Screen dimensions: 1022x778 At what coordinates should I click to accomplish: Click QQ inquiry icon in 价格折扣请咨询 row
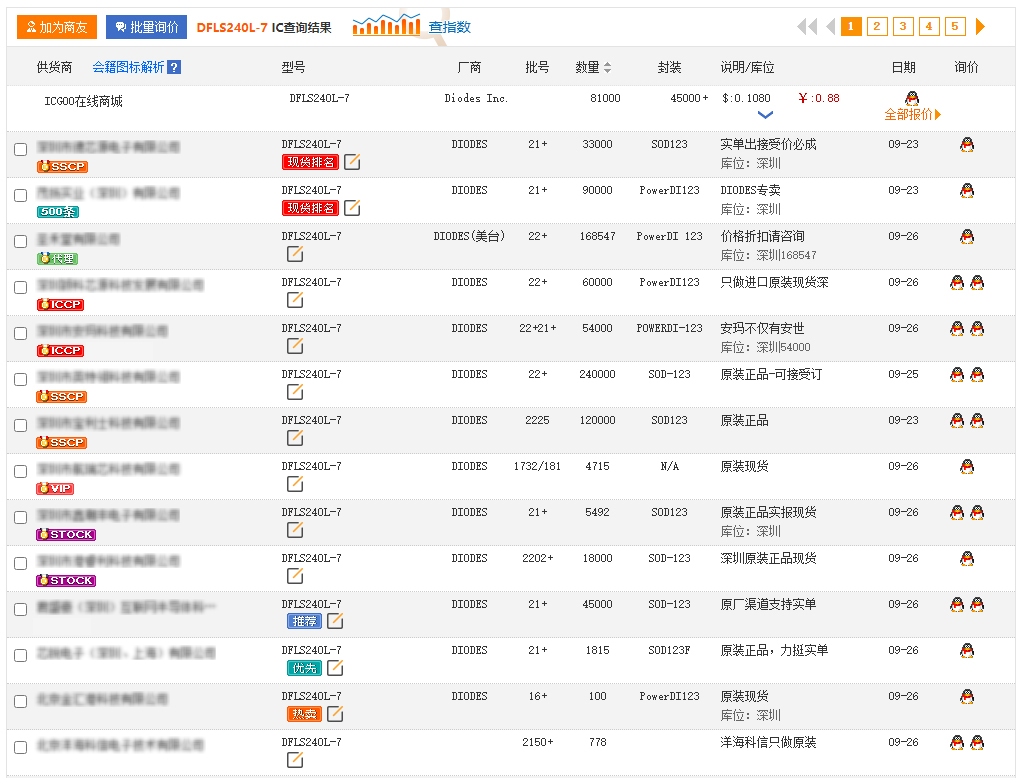pos(967,237)
